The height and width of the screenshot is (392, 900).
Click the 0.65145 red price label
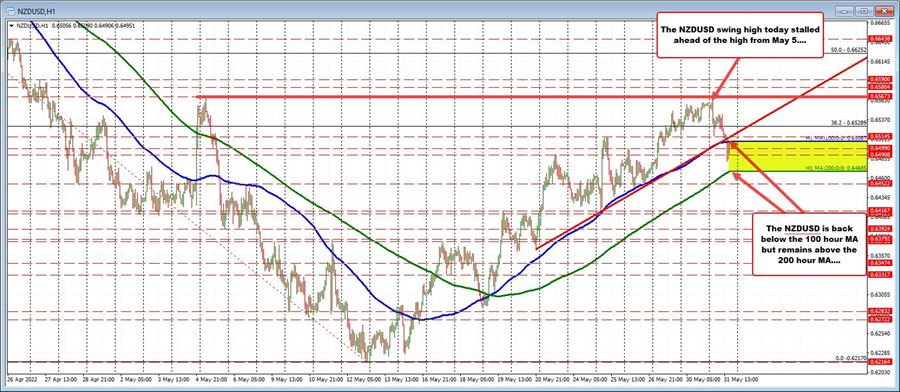pos(880,137)
